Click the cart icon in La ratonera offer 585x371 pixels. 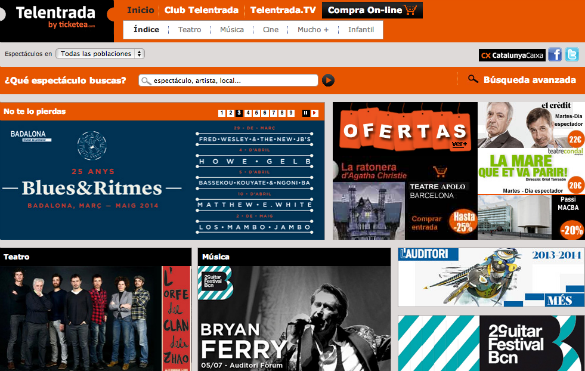coord(440,171)
